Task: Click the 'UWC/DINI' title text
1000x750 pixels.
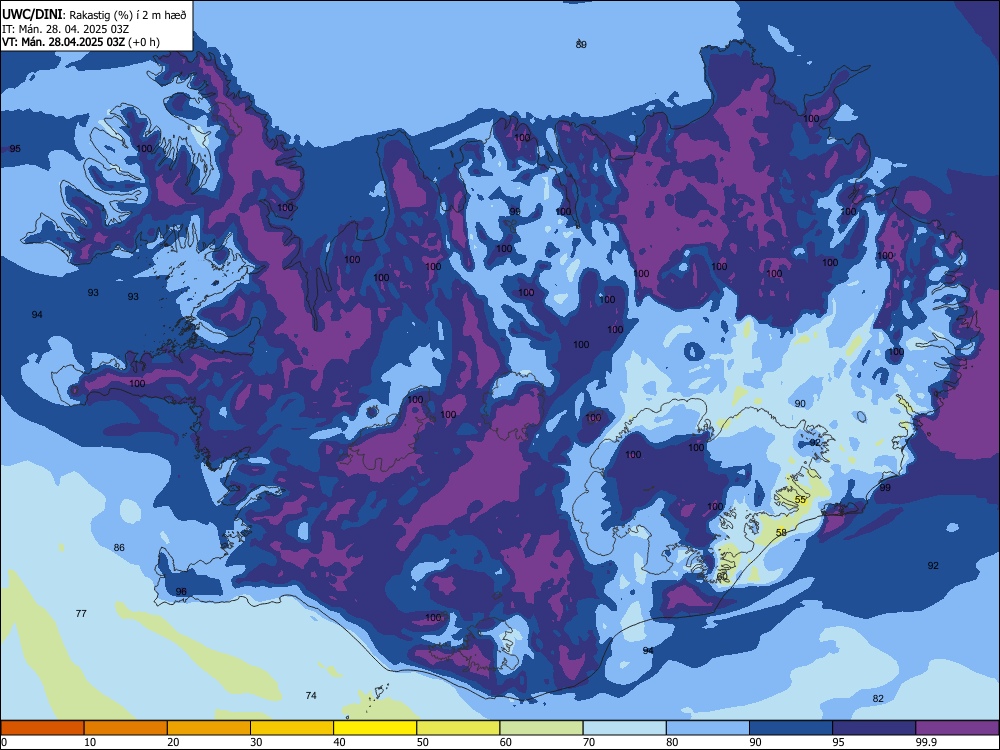Action: click(x=32, y=14)
